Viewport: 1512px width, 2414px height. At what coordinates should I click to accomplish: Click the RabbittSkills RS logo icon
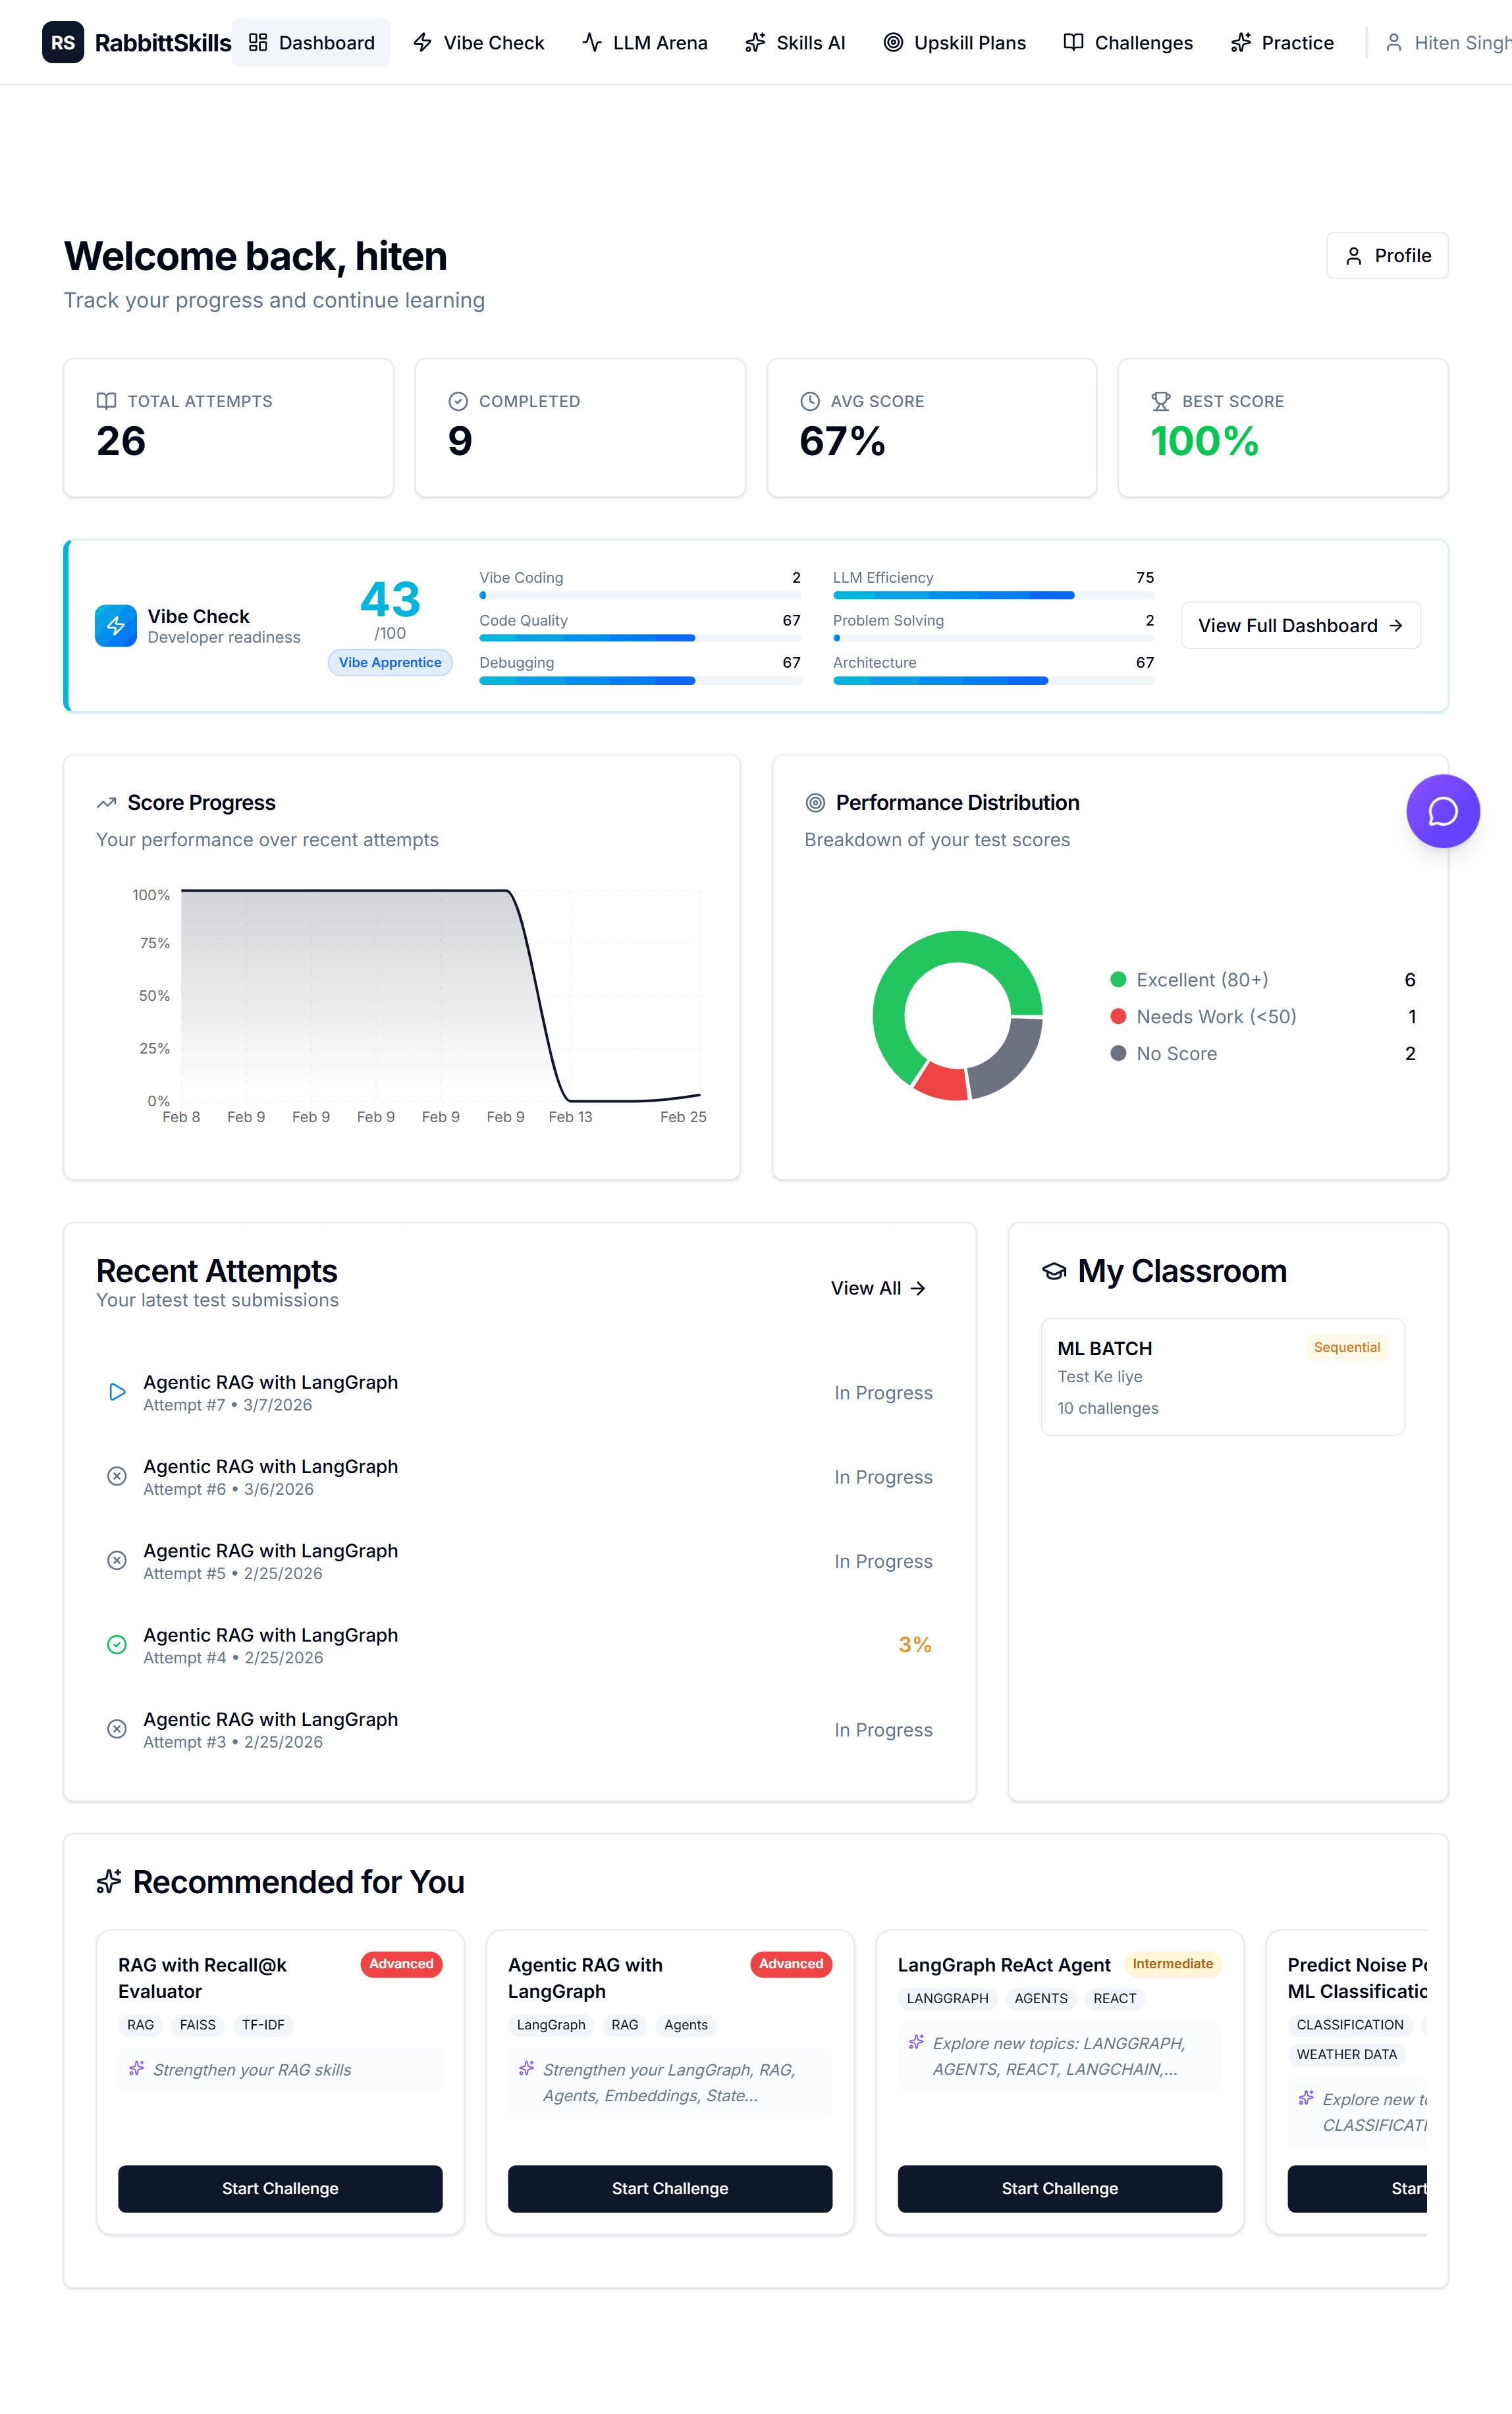tap(63, 42)
